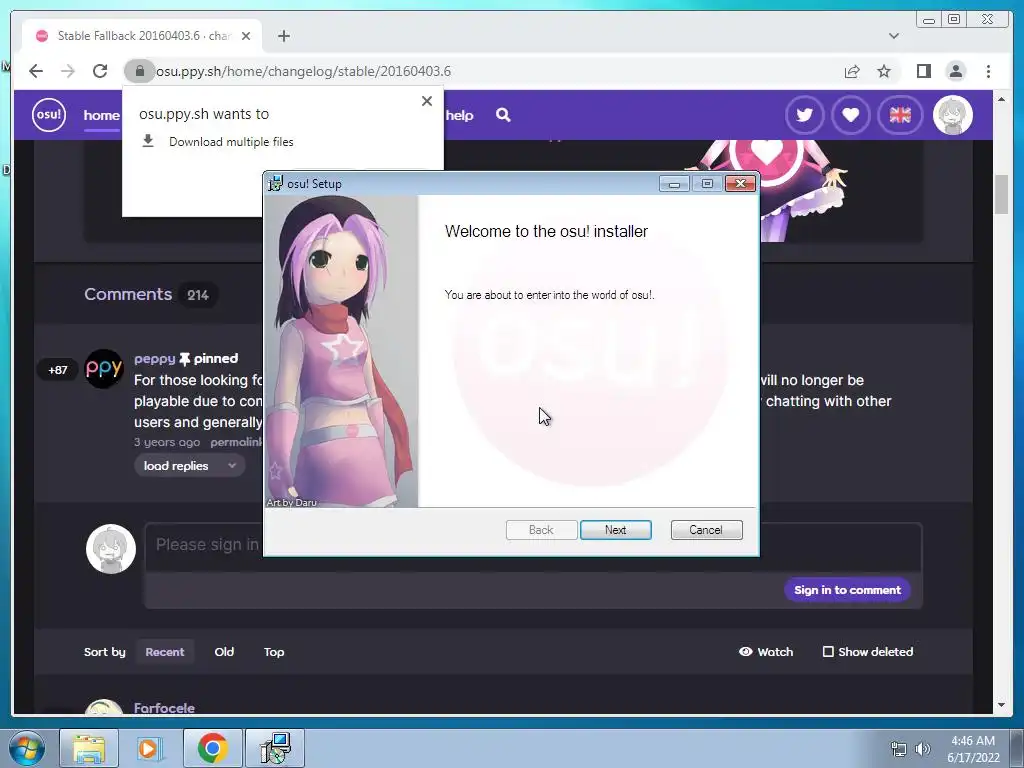Open the site search magnifier icon

(x=503, y=115)
